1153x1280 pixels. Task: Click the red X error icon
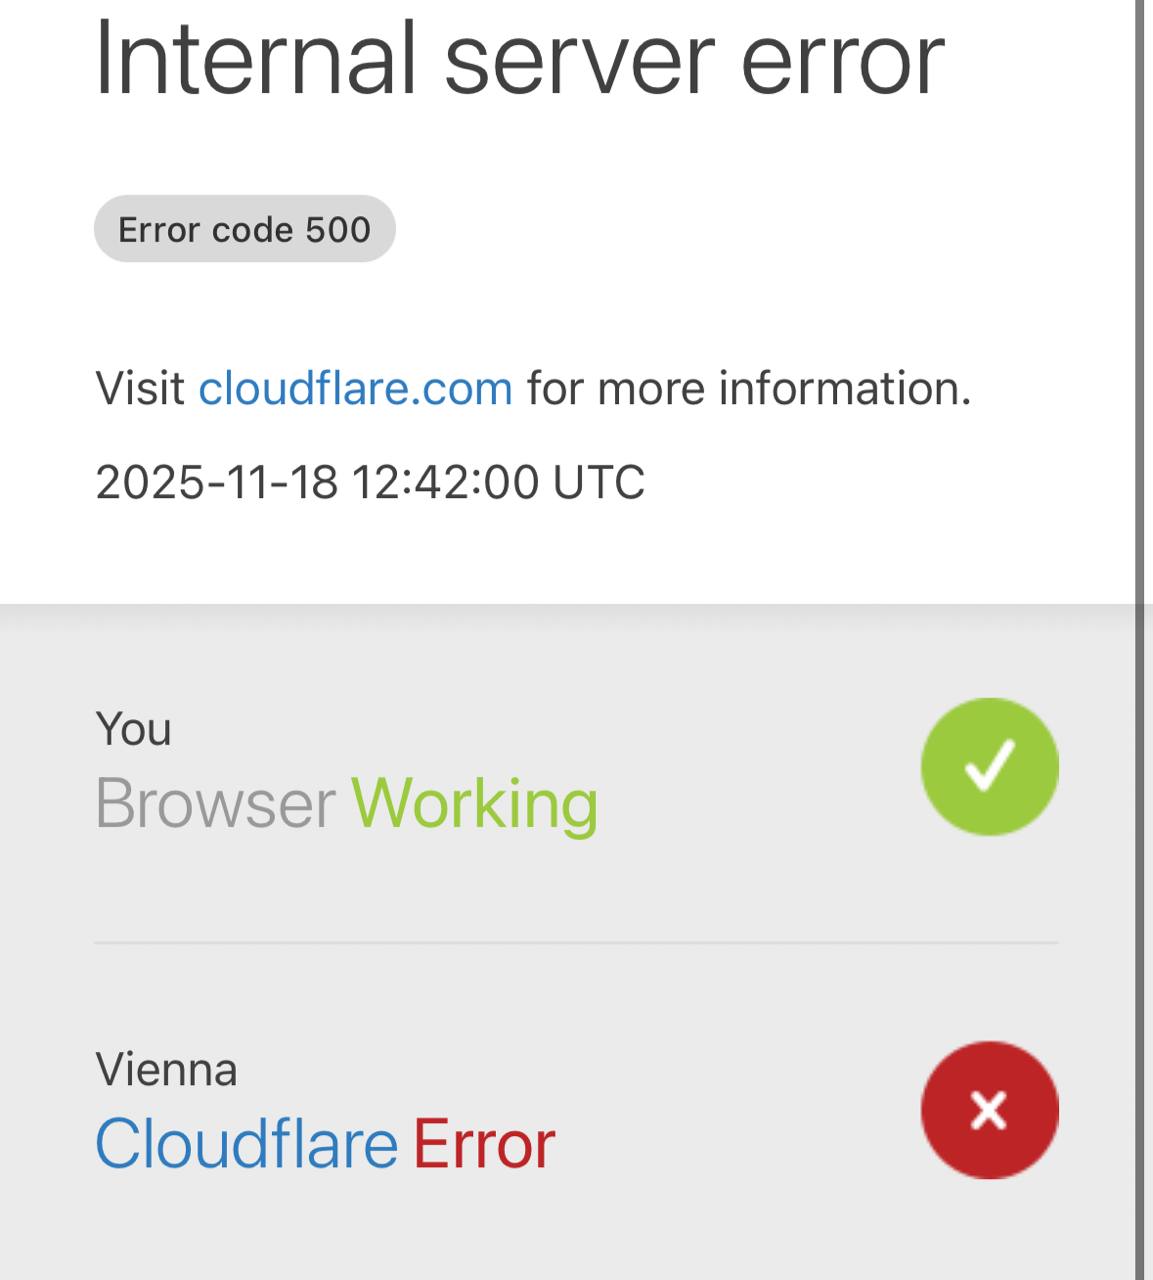coord(989,1110)
